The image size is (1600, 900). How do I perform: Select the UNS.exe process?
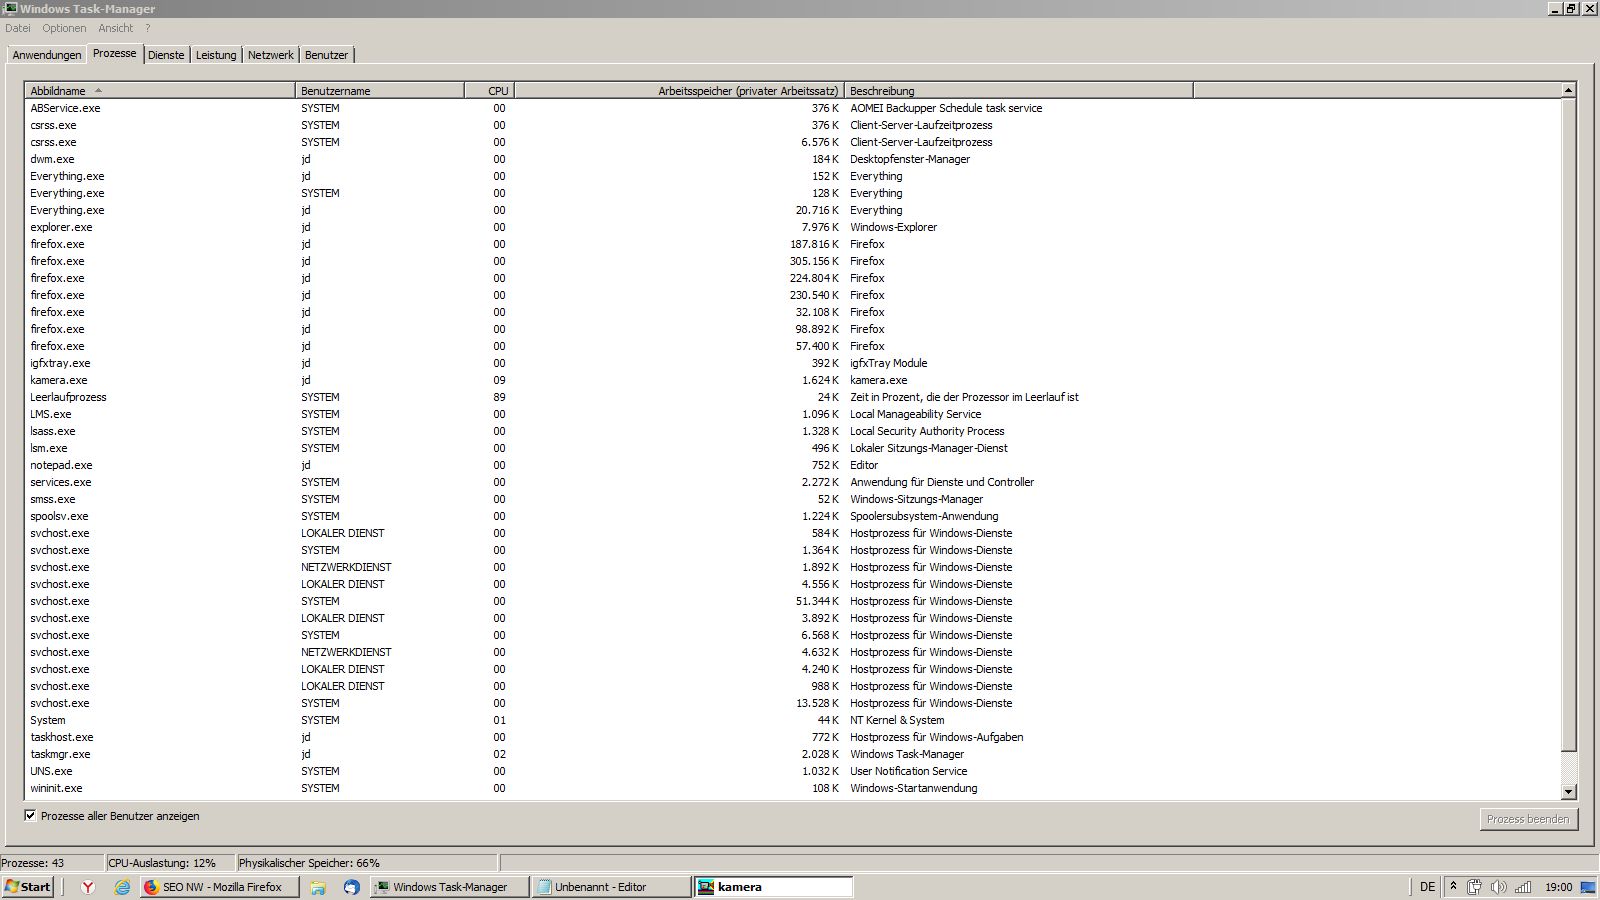[793, 771]
